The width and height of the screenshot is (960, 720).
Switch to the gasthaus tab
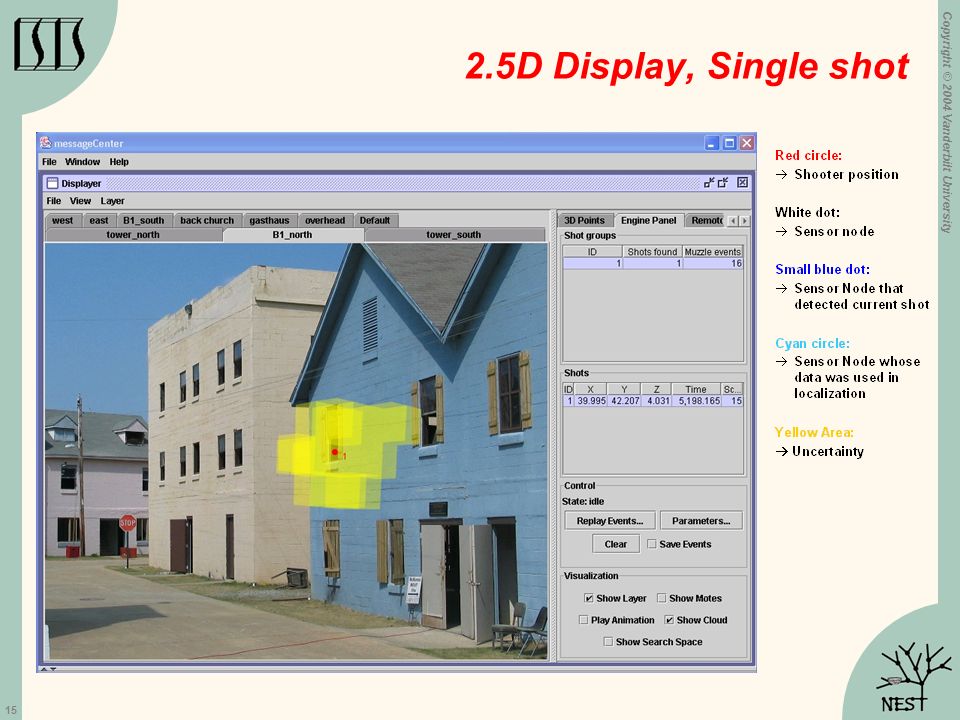269,220
